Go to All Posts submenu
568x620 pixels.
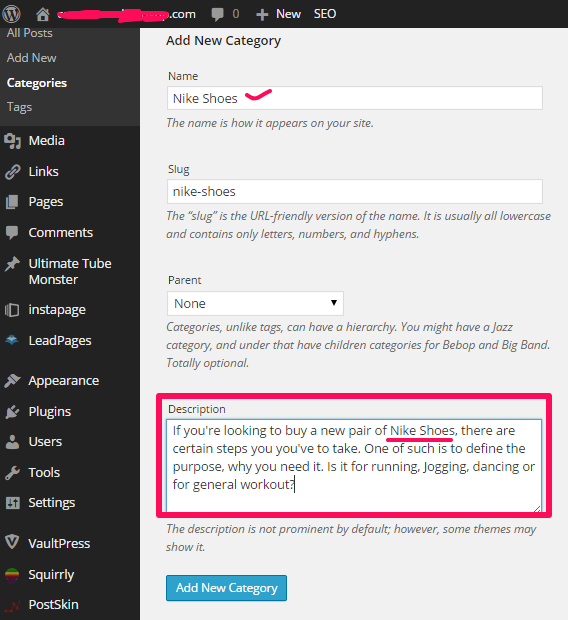point(30,33)
